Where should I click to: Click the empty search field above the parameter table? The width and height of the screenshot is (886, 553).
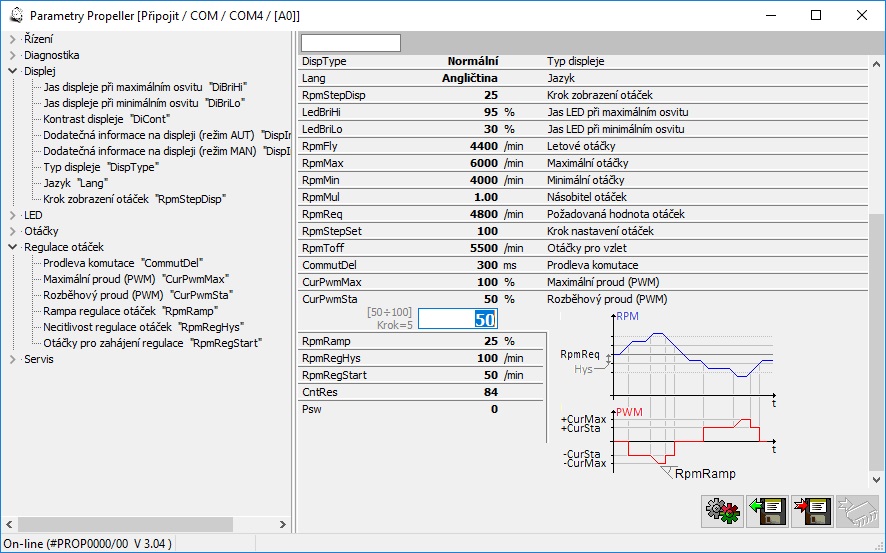point(351,43)
